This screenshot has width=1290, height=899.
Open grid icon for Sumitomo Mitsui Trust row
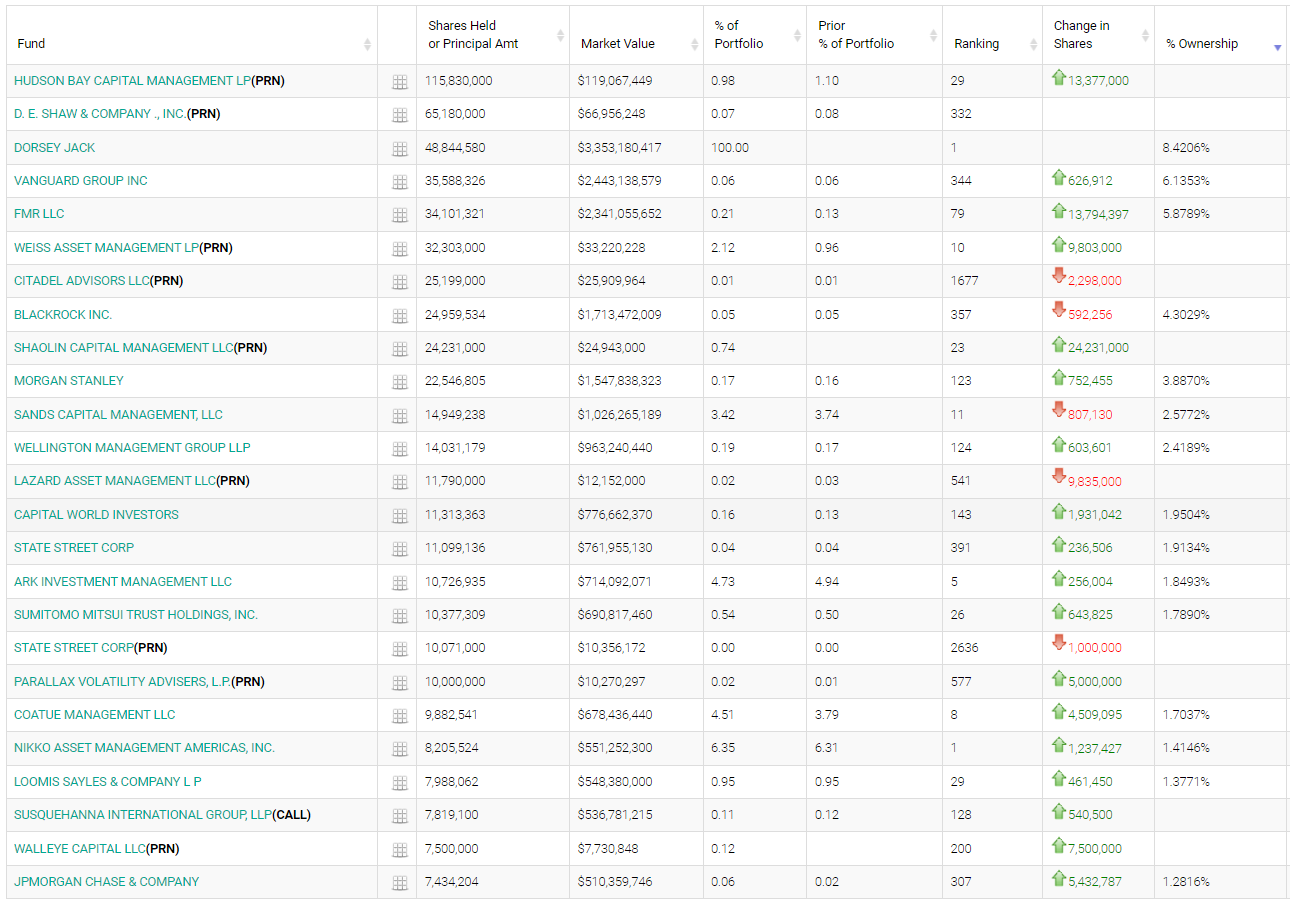(400, 616)
